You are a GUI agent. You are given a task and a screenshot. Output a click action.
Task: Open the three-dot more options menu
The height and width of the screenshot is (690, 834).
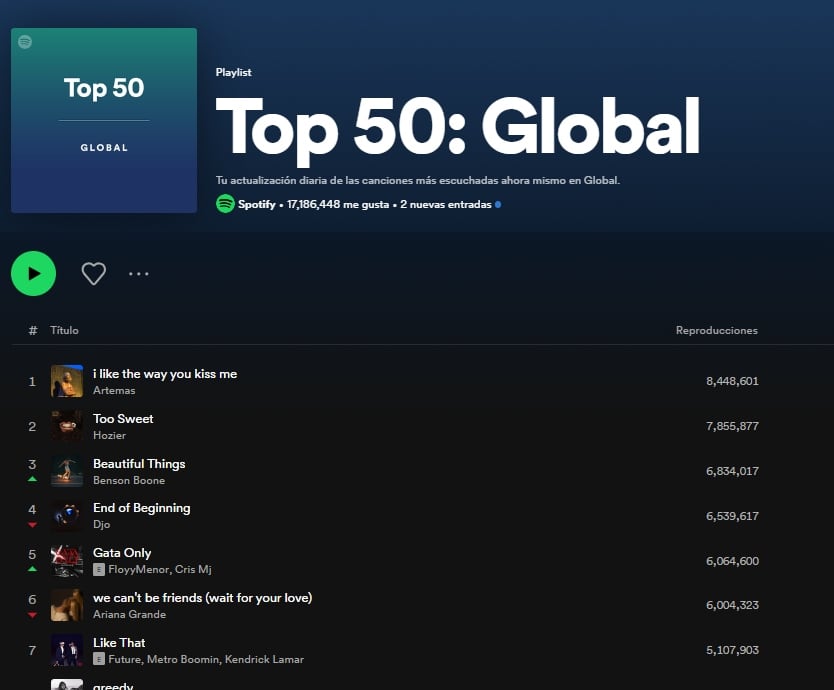tap(138, 274)
